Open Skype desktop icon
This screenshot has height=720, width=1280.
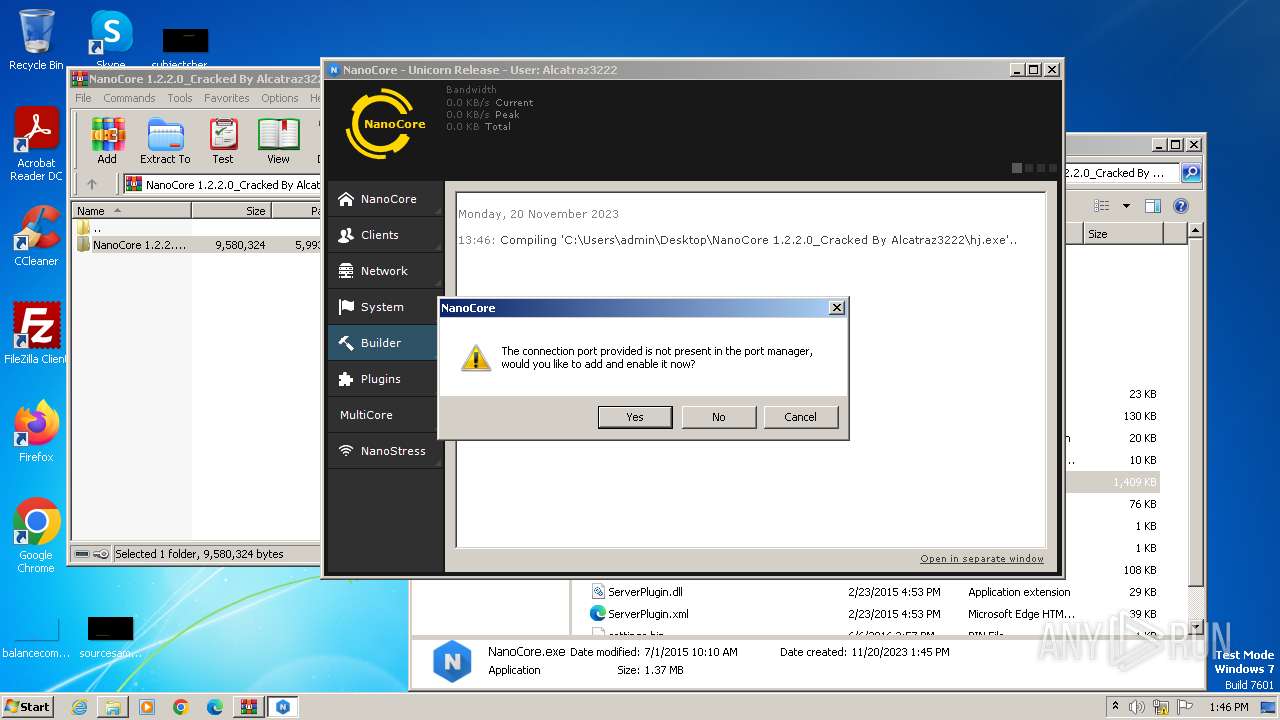110,40
